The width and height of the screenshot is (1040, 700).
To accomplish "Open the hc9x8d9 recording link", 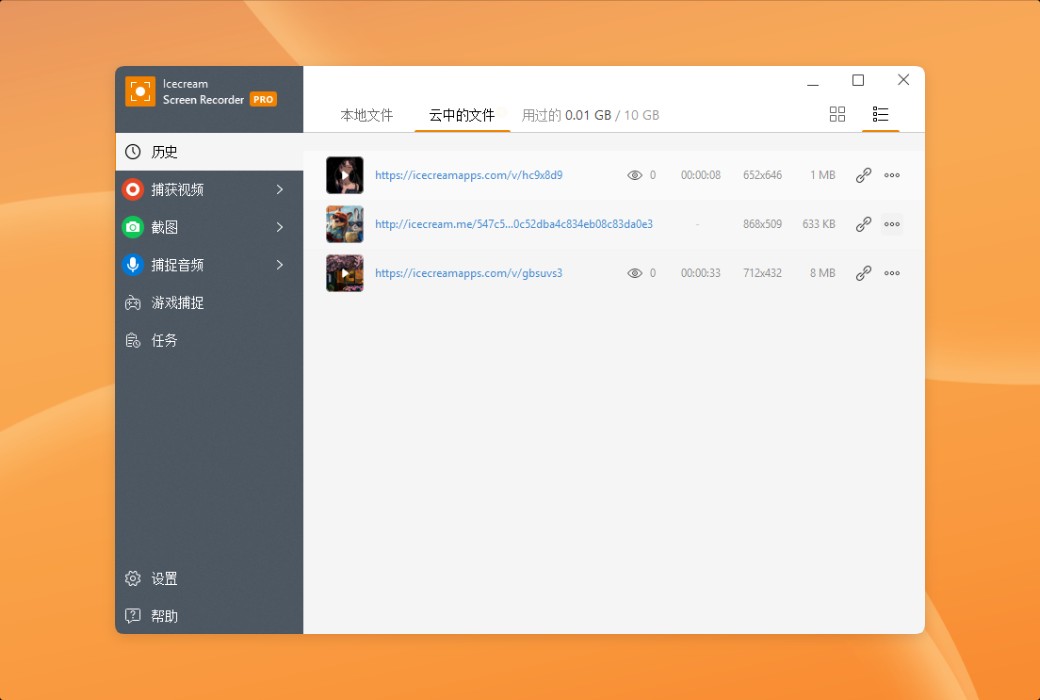I will [469, 174].
